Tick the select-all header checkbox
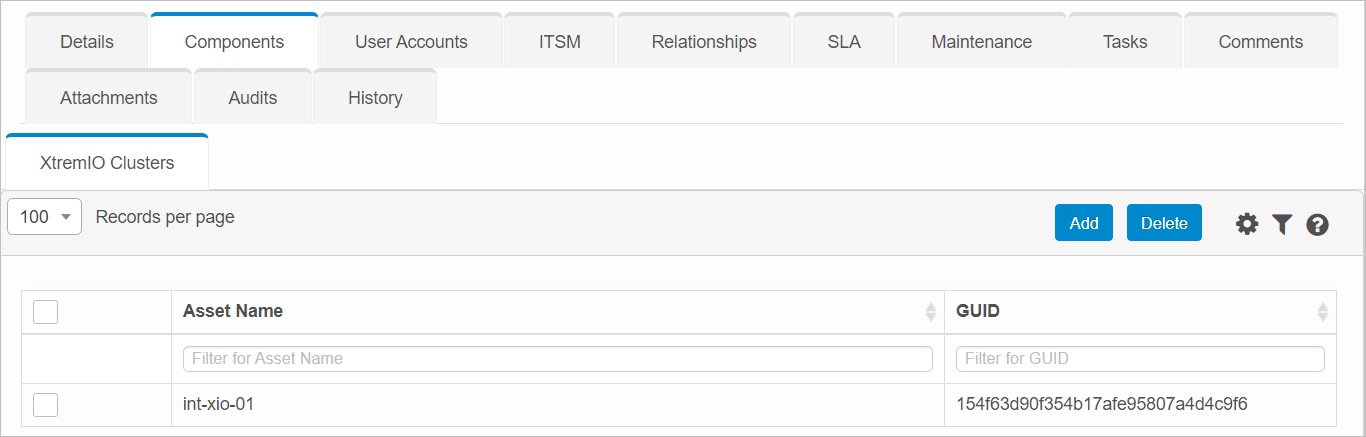The height and width of the screenshot is (437, 1366). pyautogui.click(x=46, y=312)
